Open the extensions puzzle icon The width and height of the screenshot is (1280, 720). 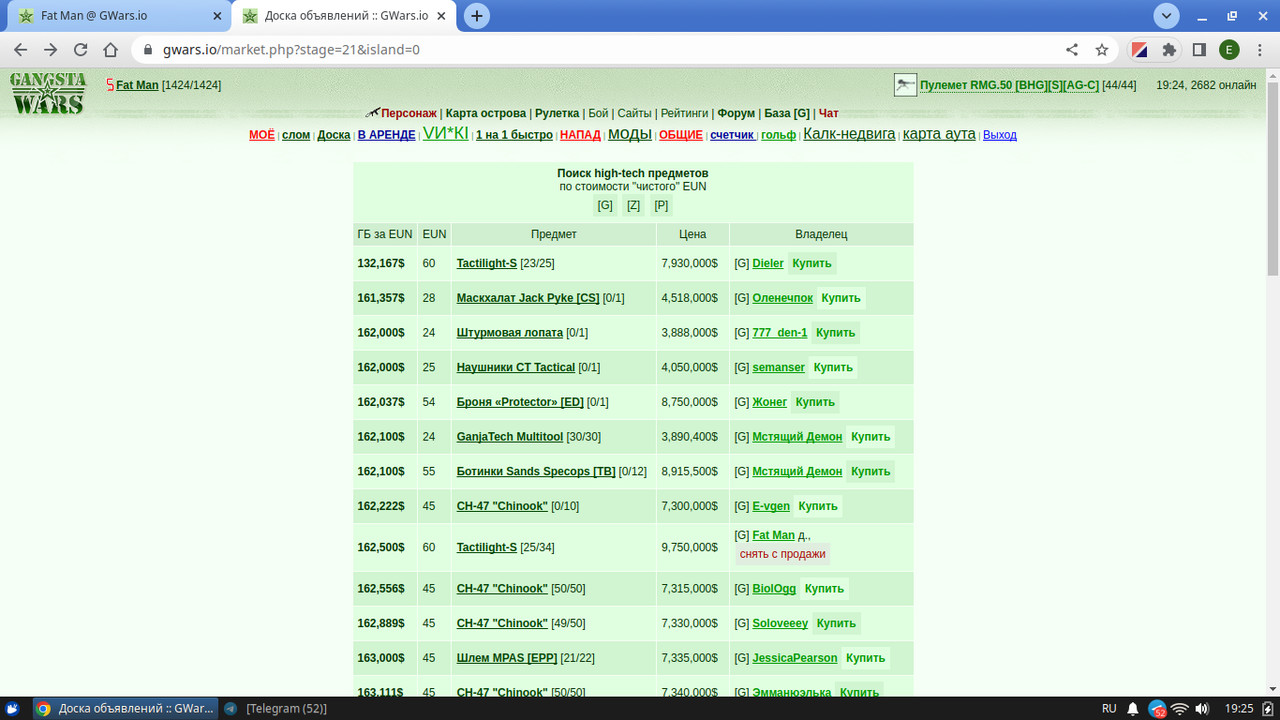coord(1169,49)
